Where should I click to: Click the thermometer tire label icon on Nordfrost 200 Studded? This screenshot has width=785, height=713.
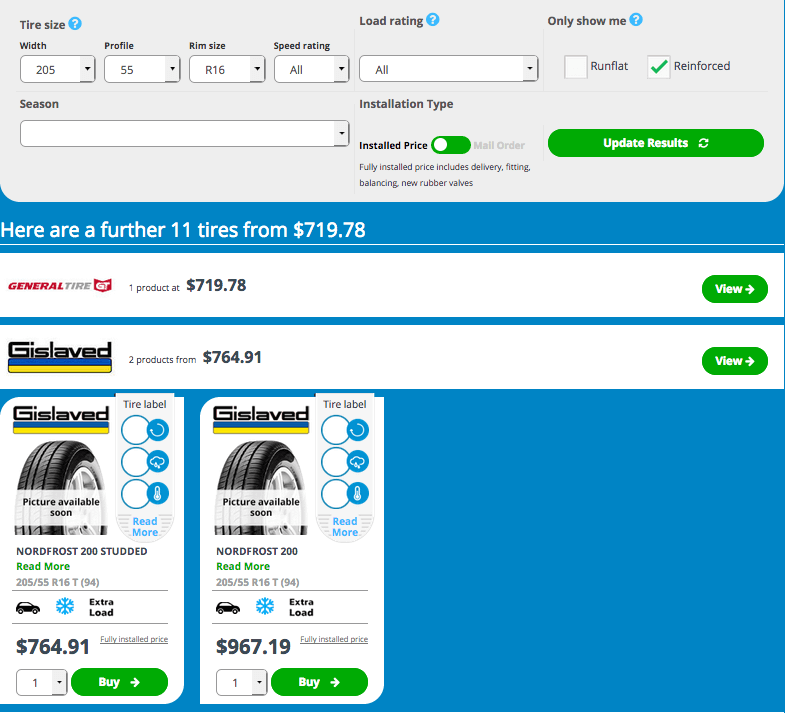pyautogui.click(x=159, y=493)
